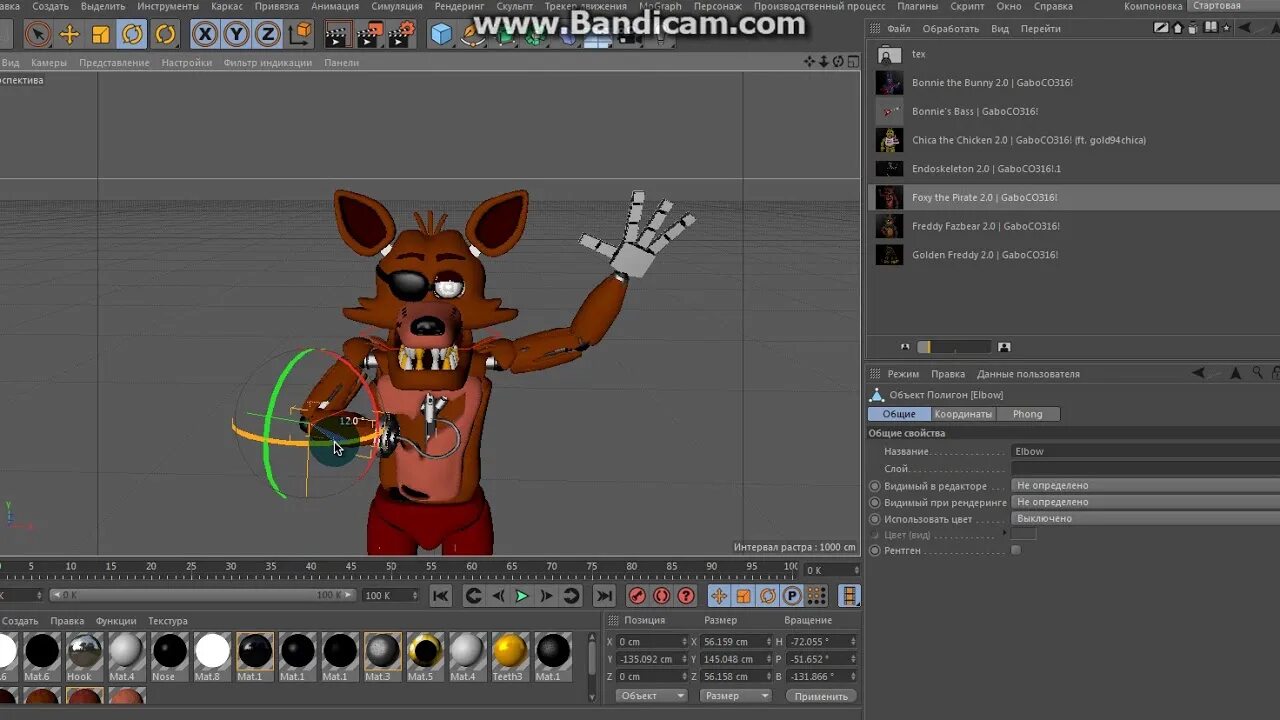The image size is (1280, 720).
Task: Click the search magnifier in attributes panel
Action: click(x=1257, y=373)
